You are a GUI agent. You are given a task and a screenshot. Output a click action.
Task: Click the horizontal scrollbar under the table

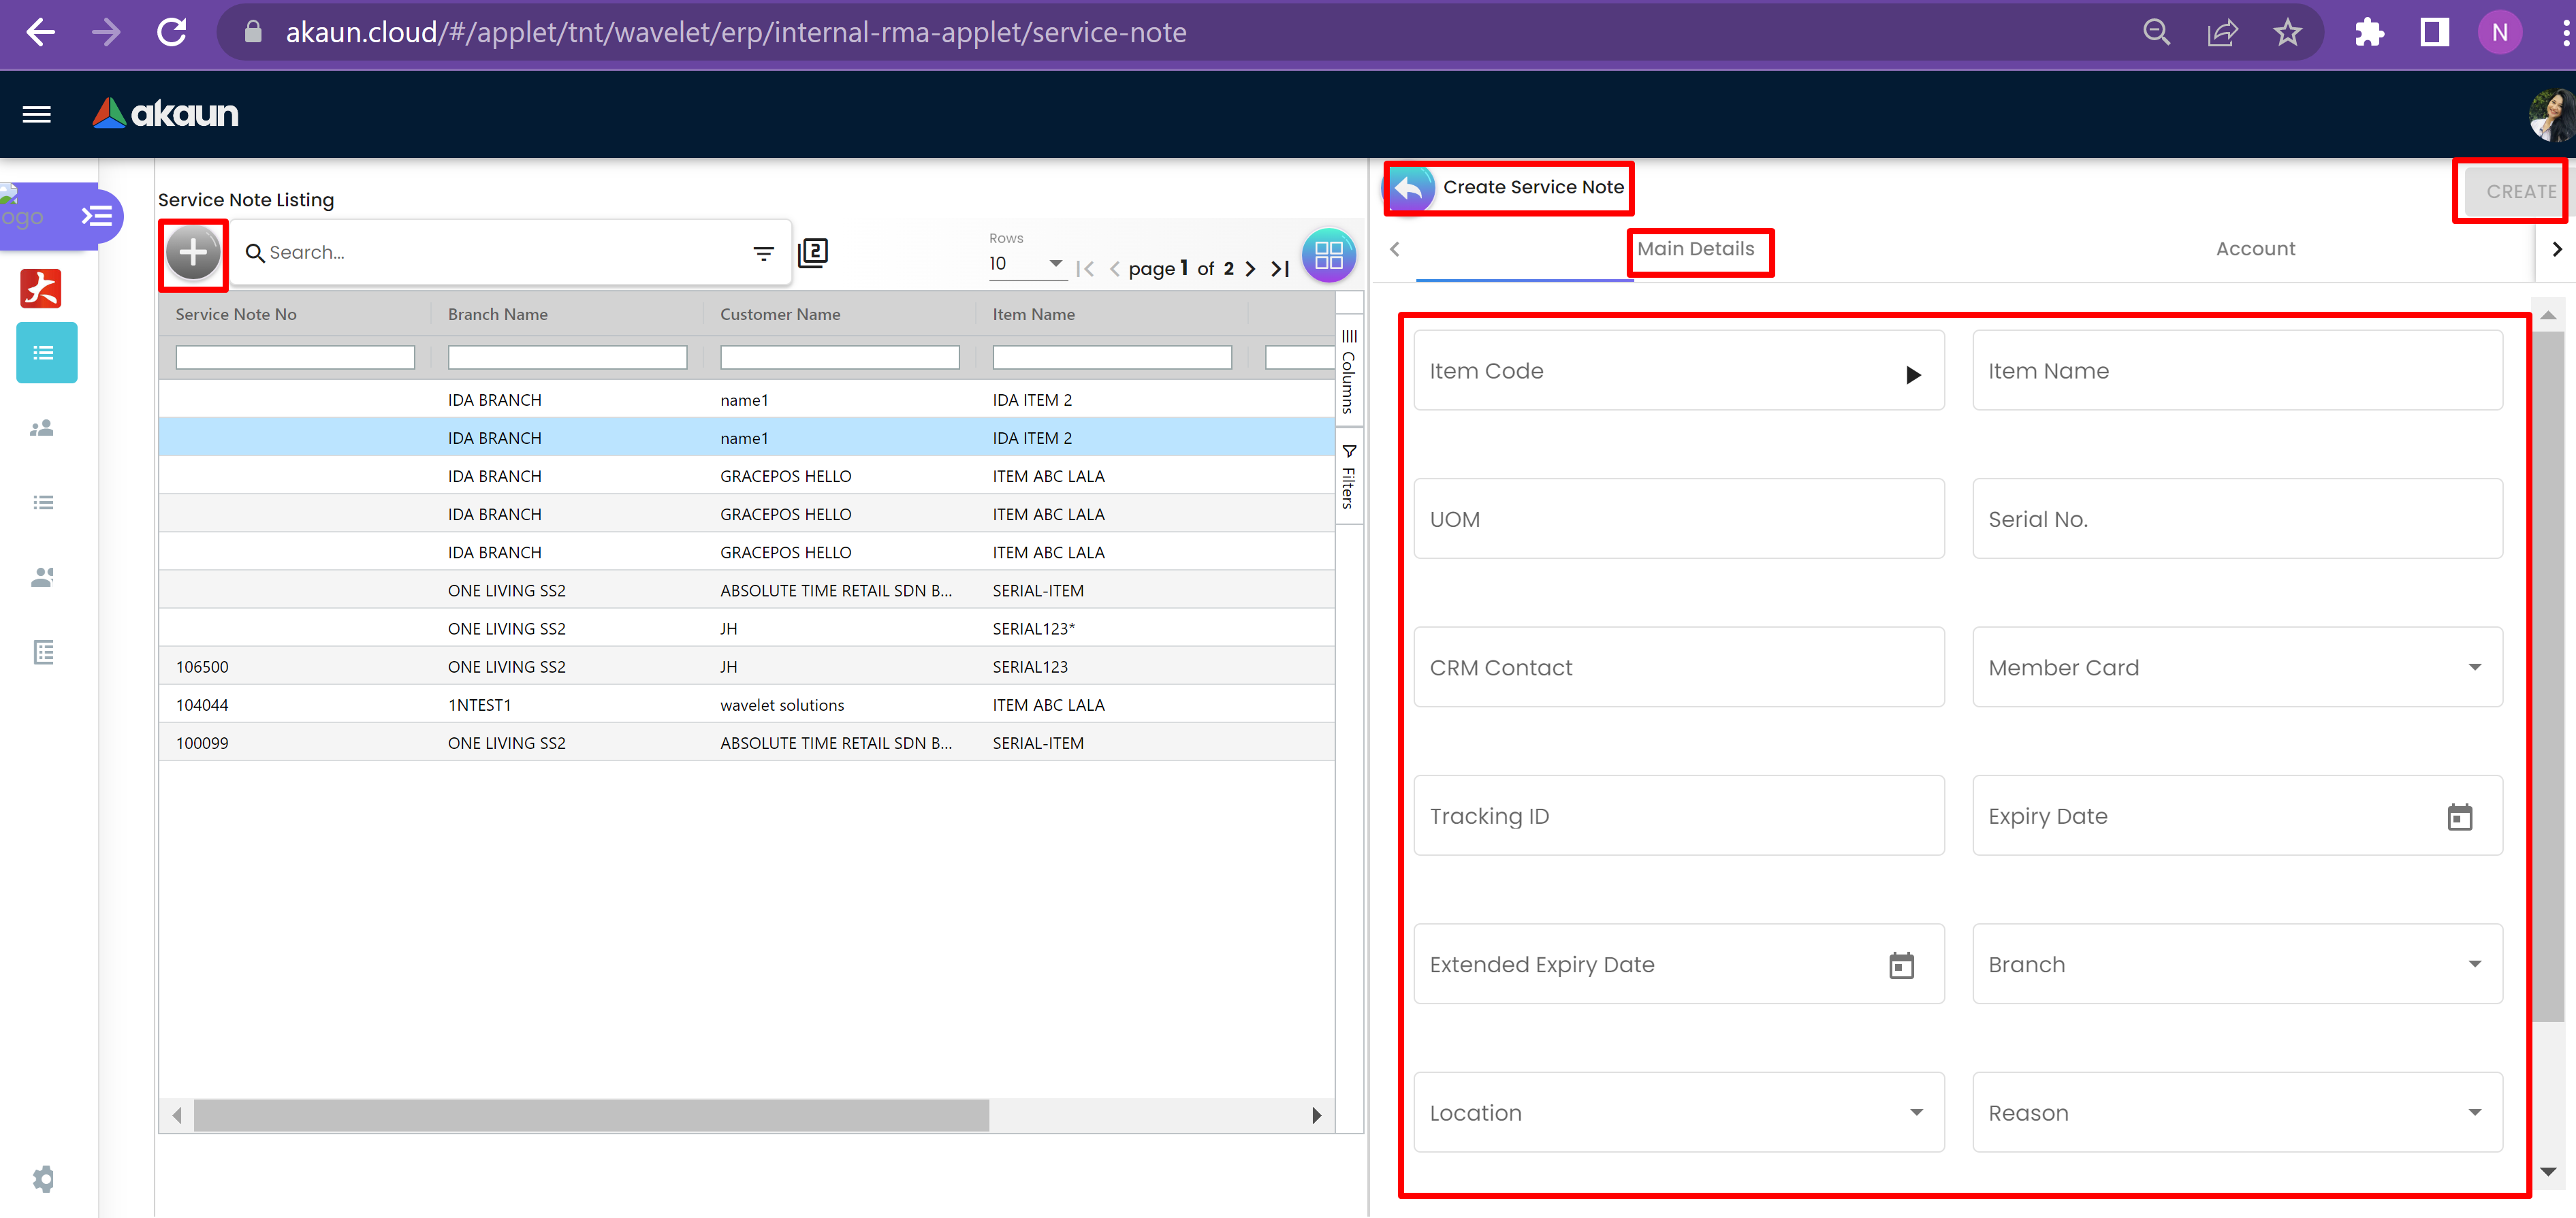coord(590,1115)
